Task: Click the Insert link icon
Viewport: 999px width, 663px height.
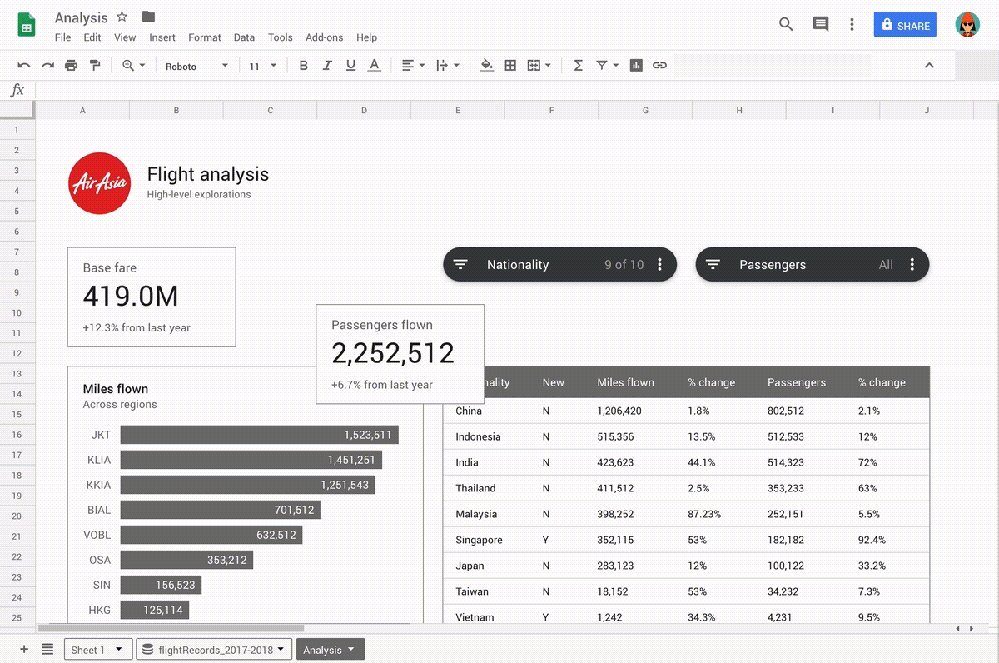Action: [x=660, y=64]
